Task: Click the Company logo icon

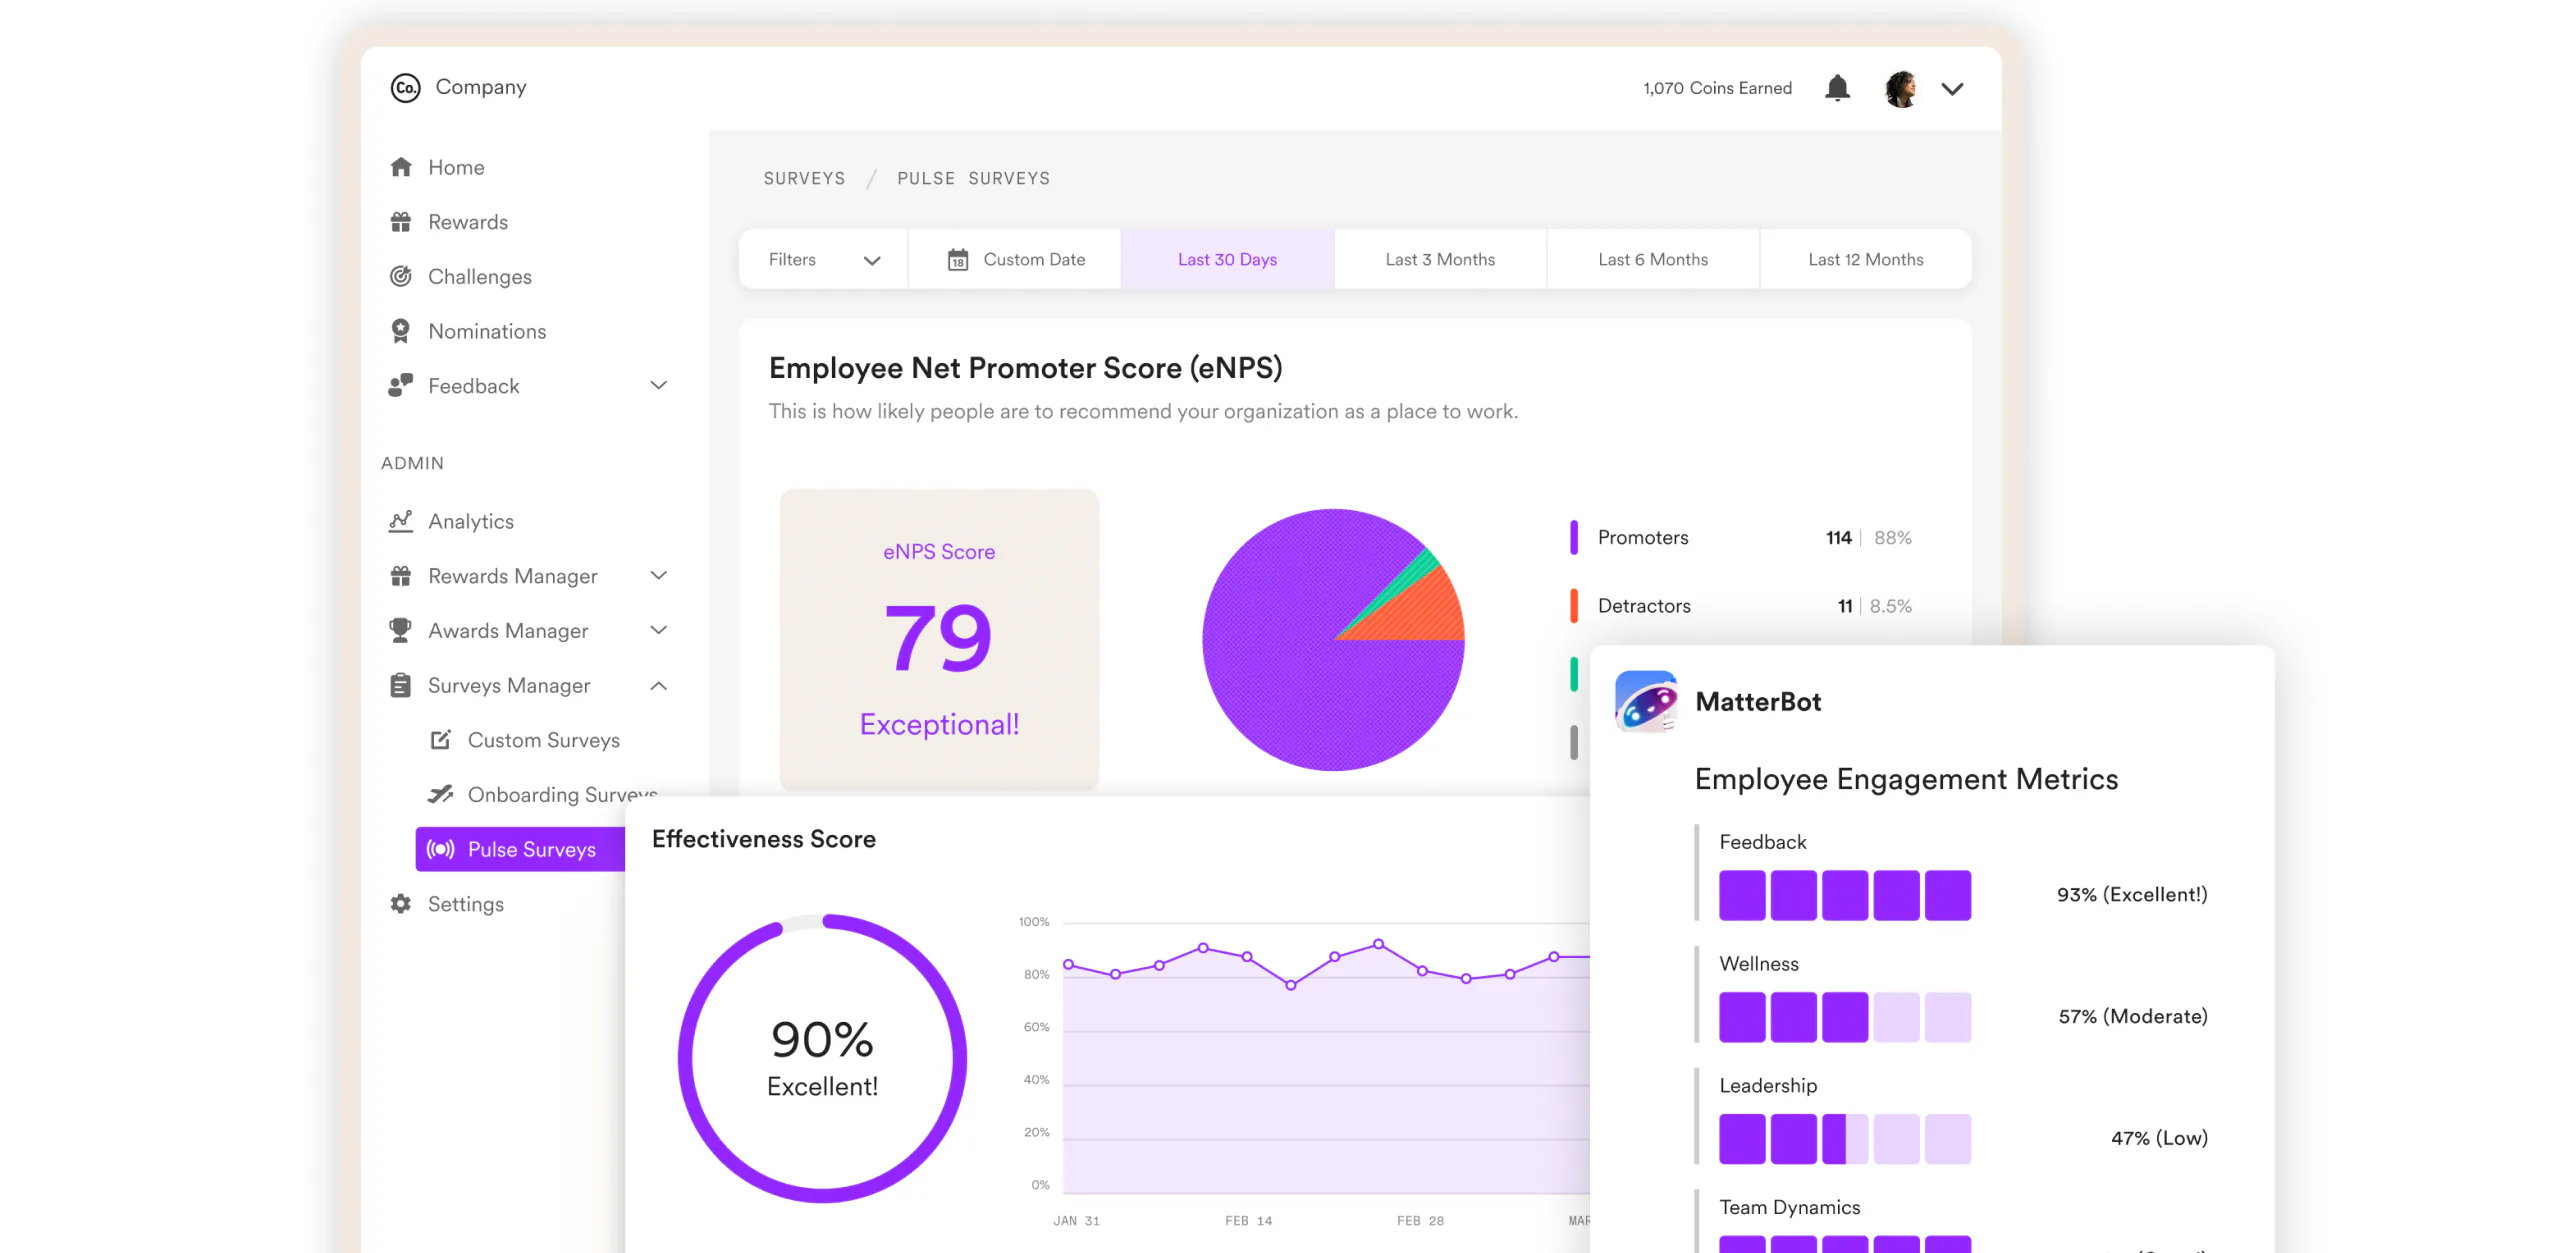Action: coord(405,88)
